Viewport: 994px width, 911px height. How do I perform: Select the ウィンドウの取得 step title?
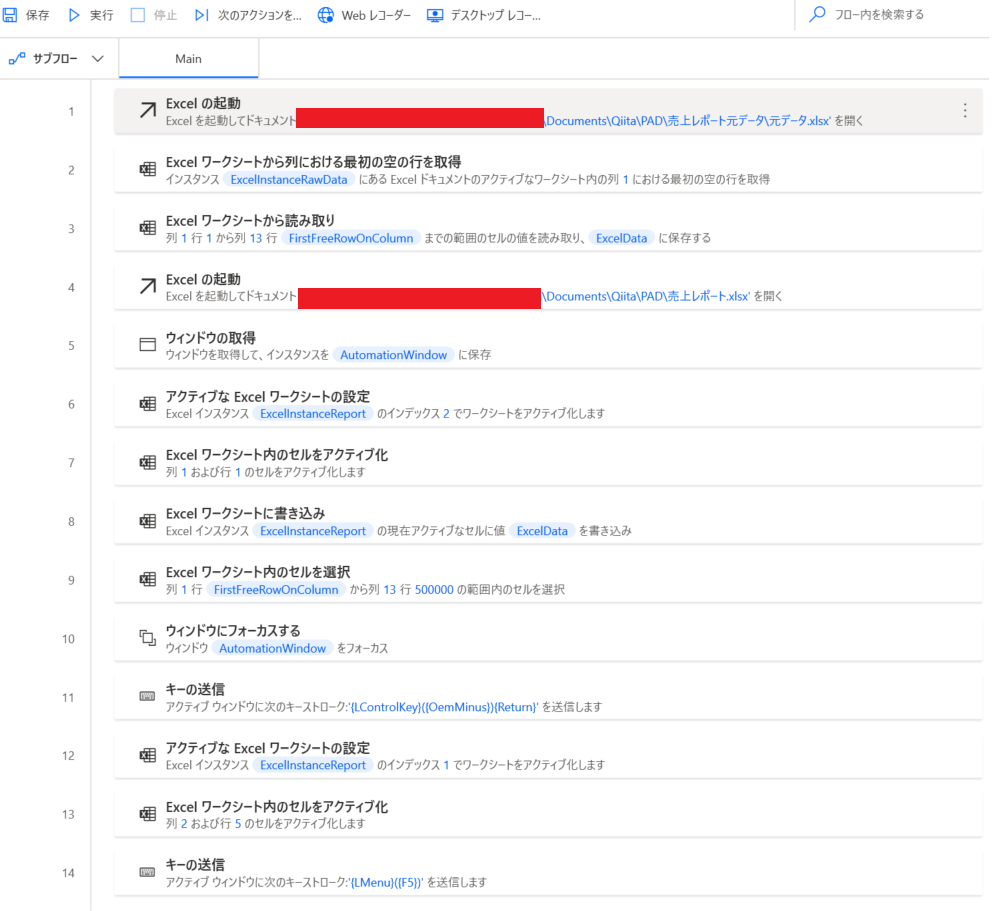click(210, 337)
